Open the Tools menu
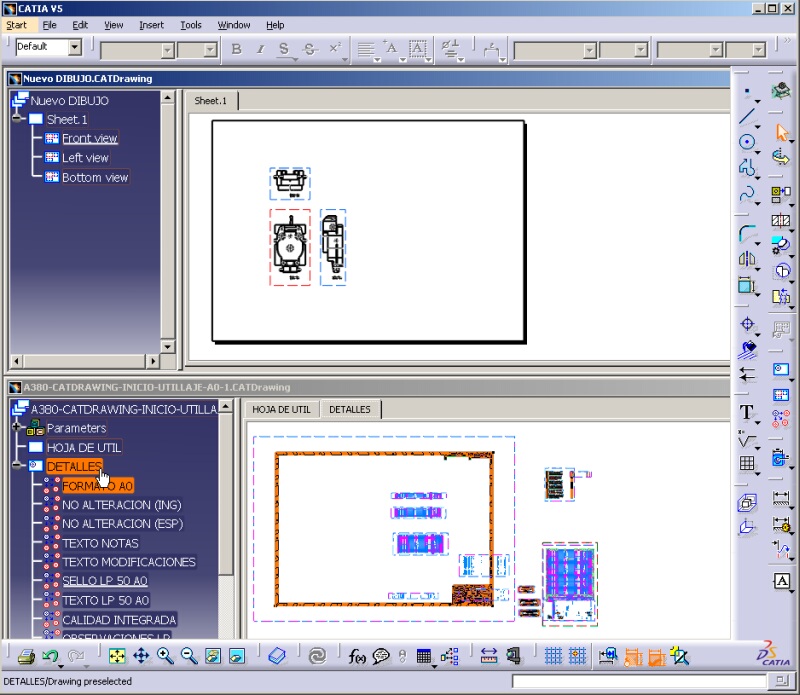The height and width of the screenshot is (695, 800). tap(190, 25)
